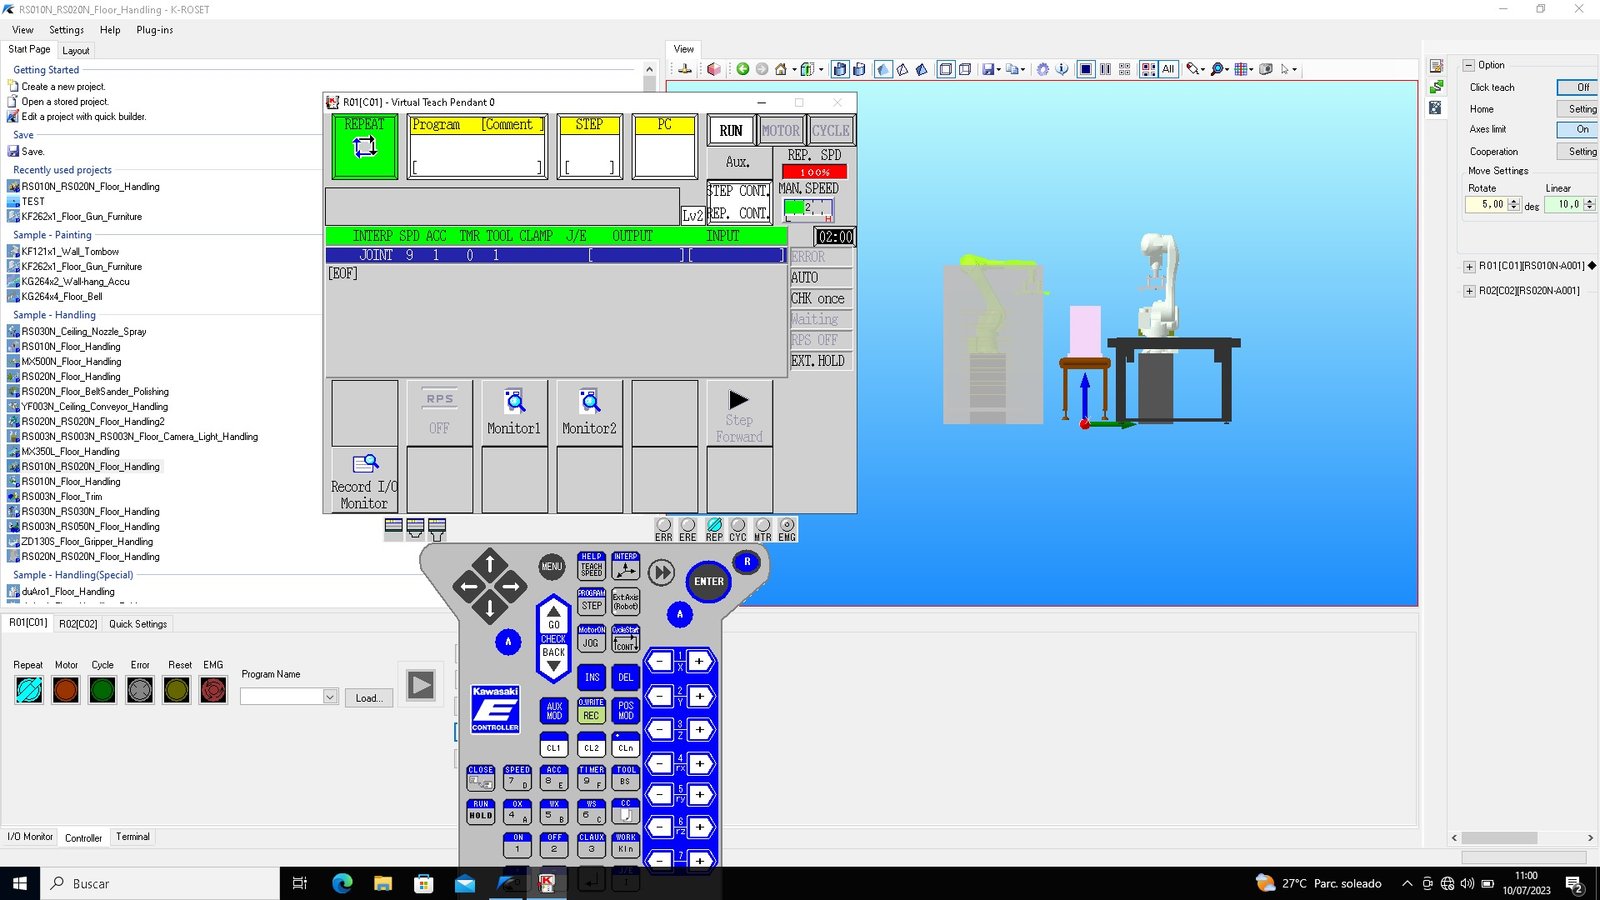Toggle the MOTOR indicator on teach pendant
The width and height of the screenshot is (1600, 900).
pyautogui.click(x=781, y=130)
